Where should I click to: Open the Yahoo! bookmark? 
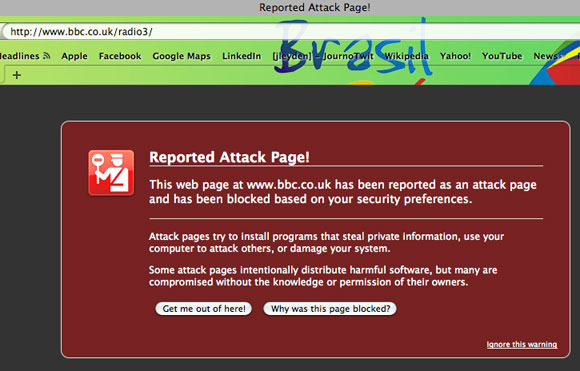coord(455,56)
